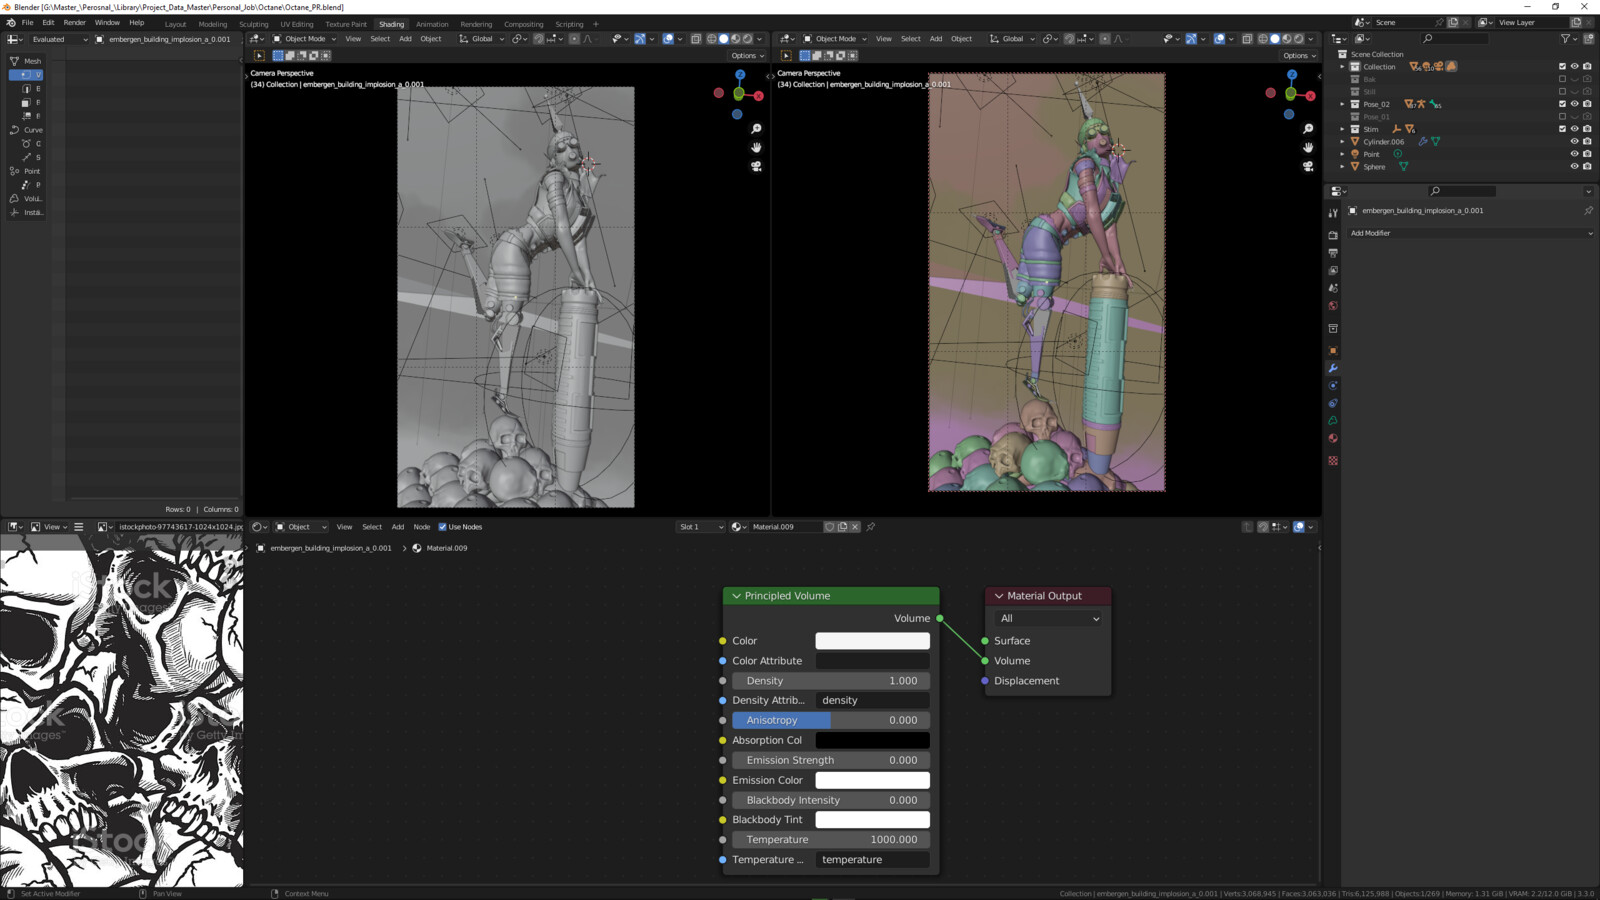Open the outliner filter dropdown

point(1568,39)
